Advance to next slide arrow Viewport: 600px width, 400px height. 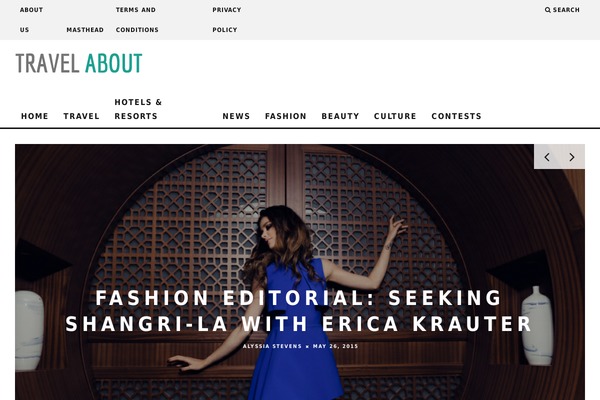click(572, 157)
